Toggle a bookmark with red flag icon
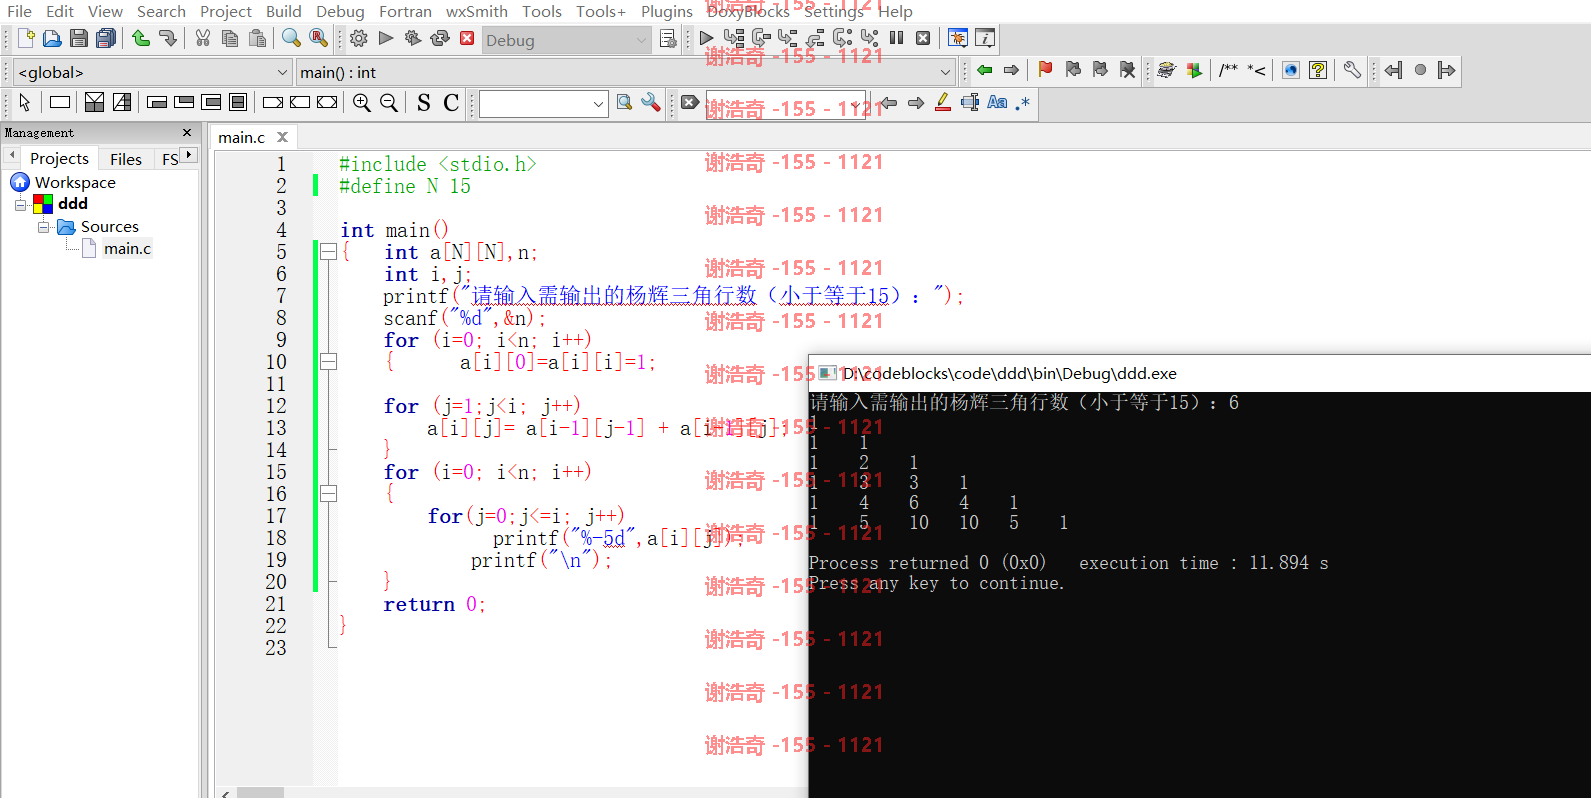Viewport: 1591px width, 798px height. point(1045,70)
